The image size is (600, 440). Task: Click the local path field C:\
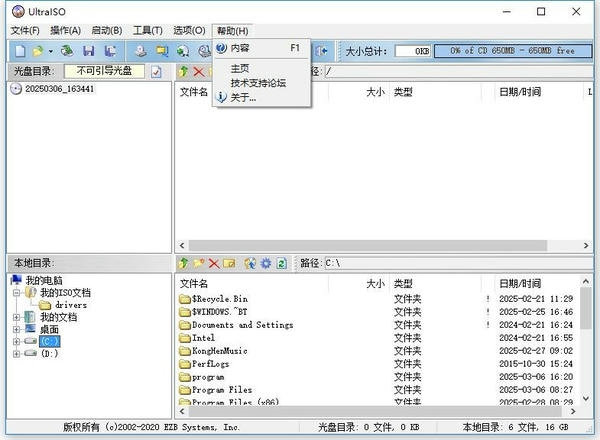point(458,263)
